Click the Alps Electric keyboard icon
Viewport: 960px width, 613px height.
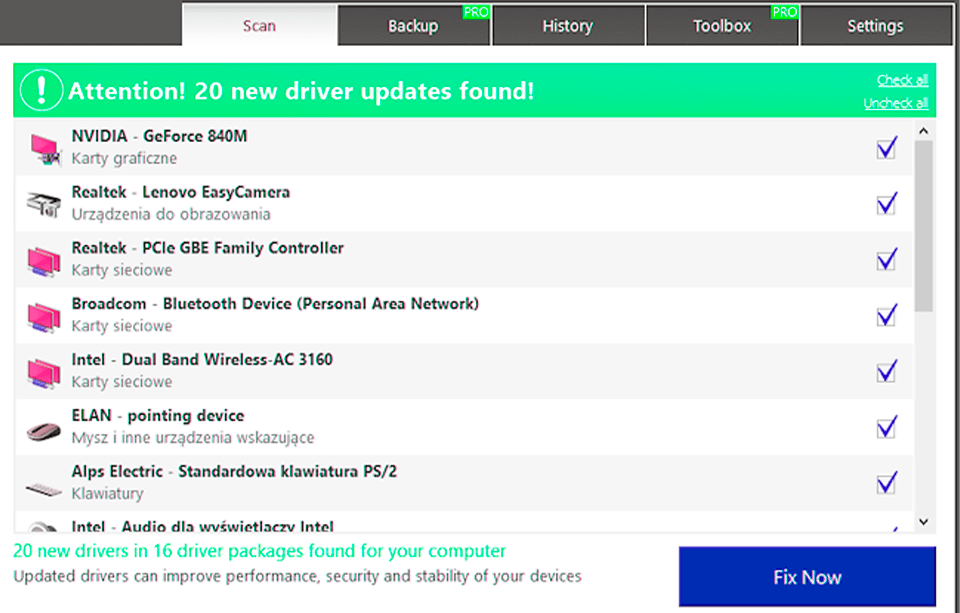(x=44, y=489)
